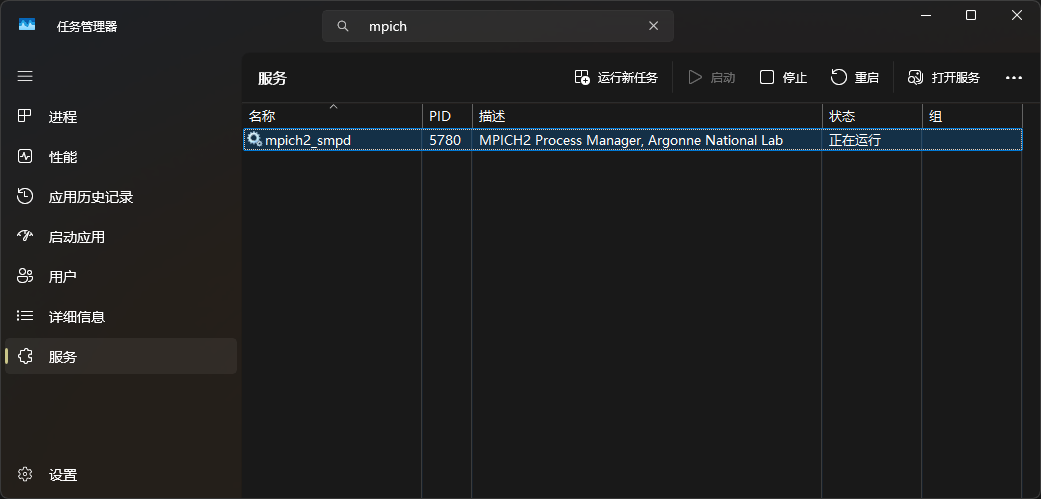
Task: Click the search field containing mpich
Action: pyautogui.click(x=498, y=26)
